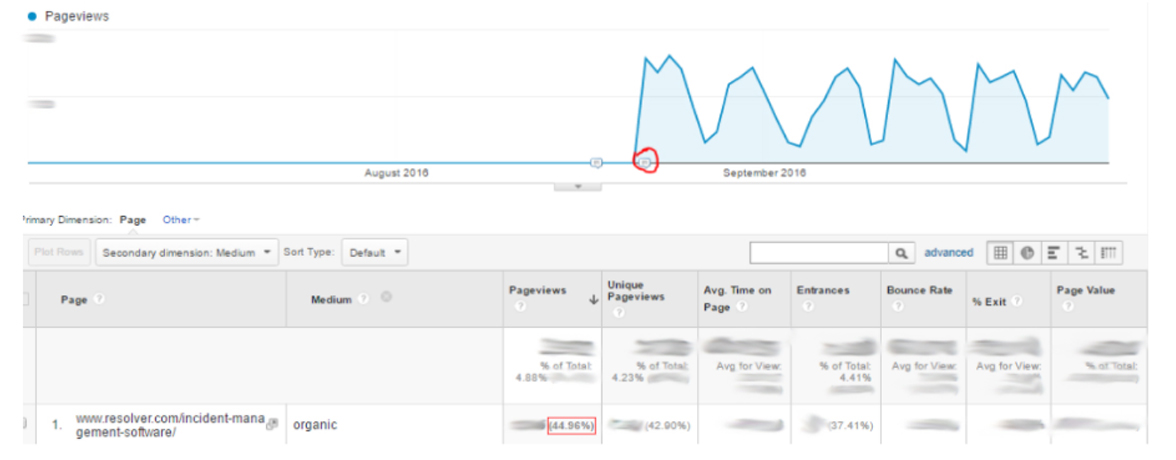Switch to the pivot table view icon

(1108, 253)
